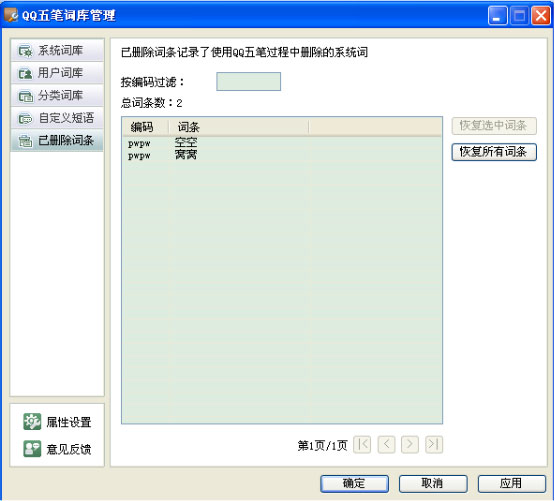The height and width of the screenshot is (501, 555).
Task: Click the 自定义短语 sidebar icon
Action: pos(25,119)
